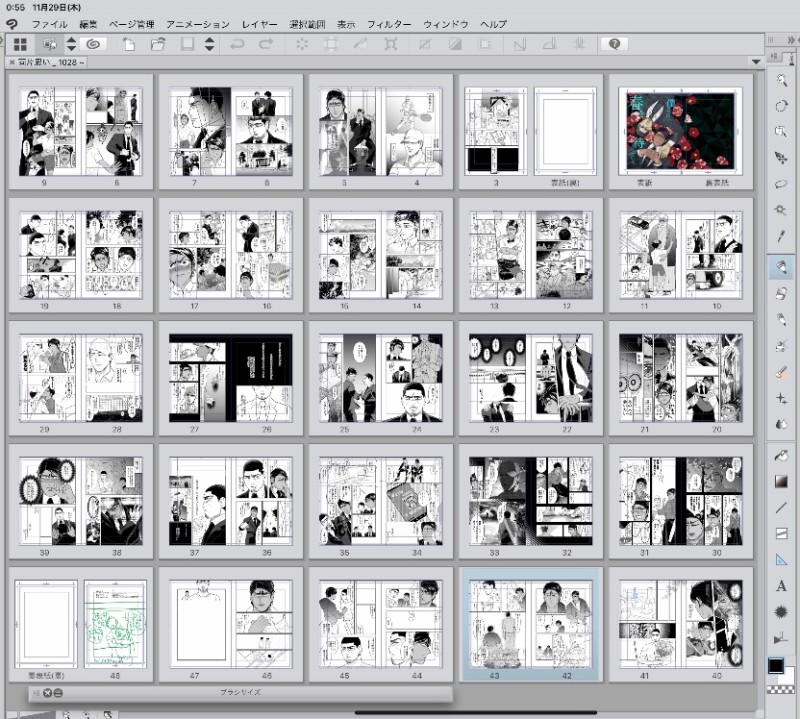Select the Eyedropper tool

coord(781,236)
